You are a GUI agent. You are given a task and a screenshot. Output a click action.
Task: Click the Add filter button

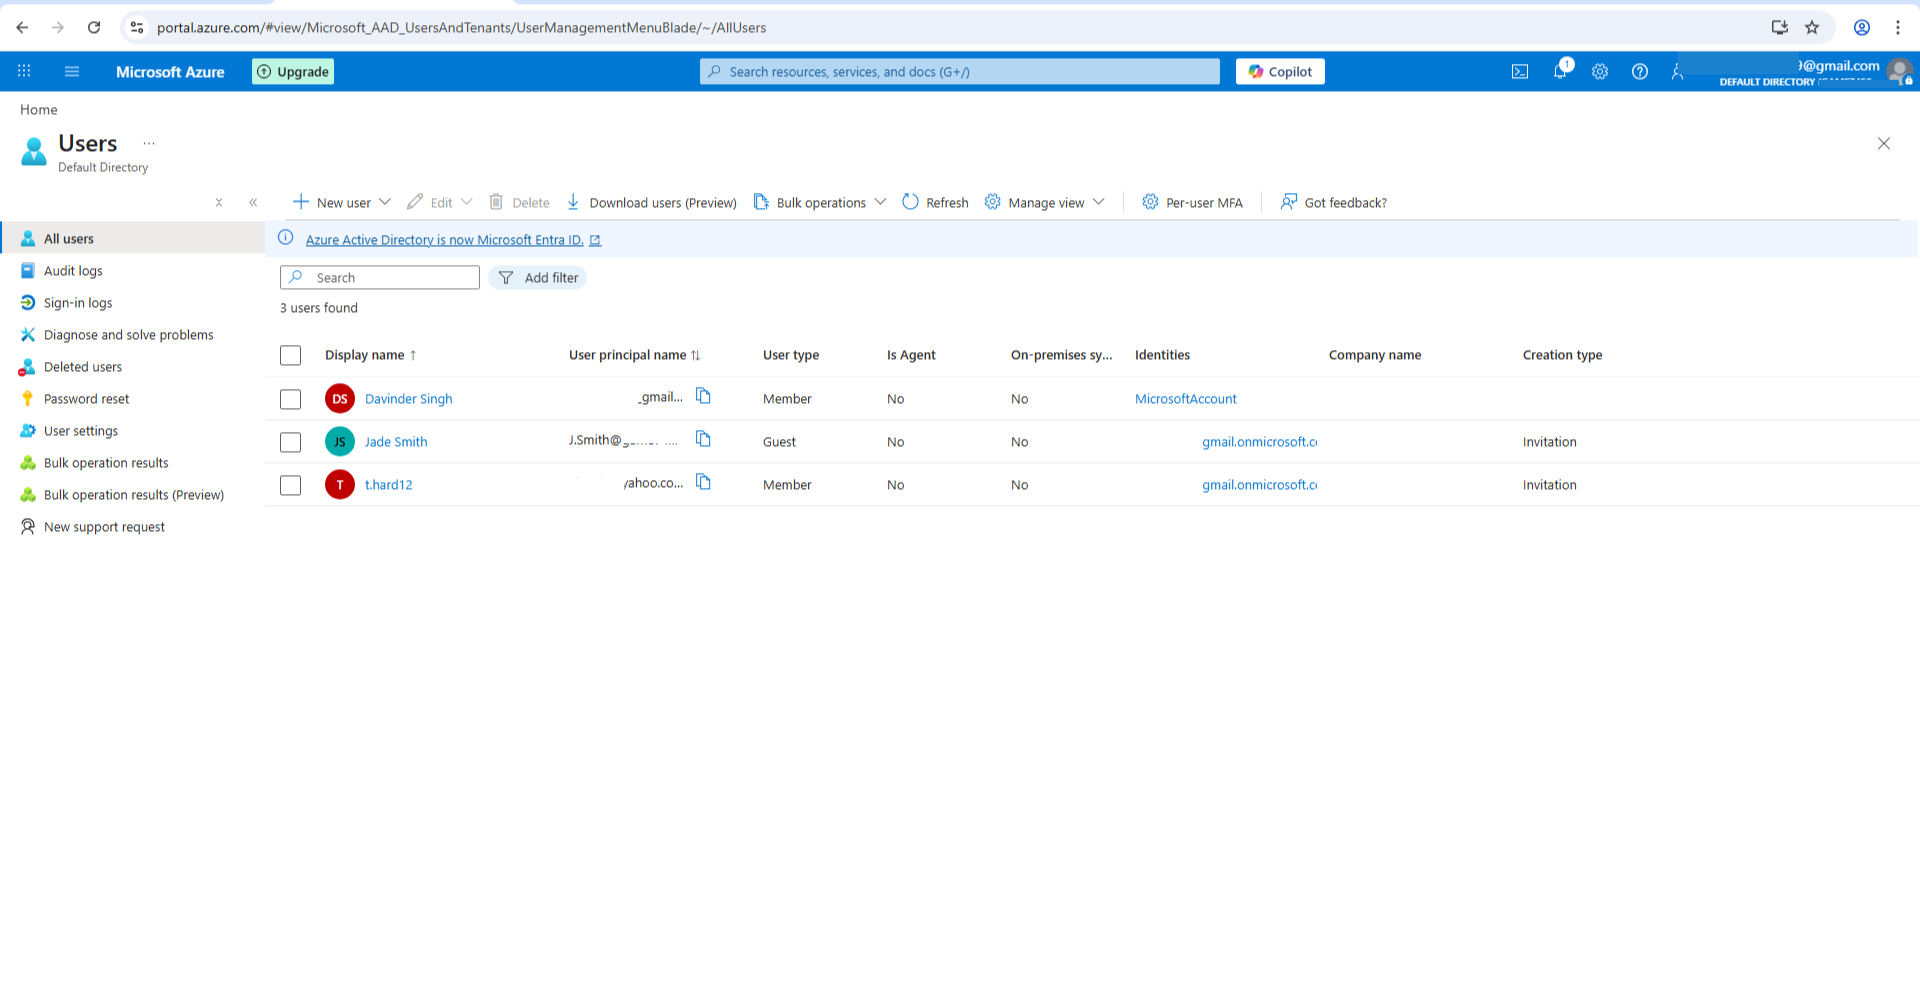point(538,277)
